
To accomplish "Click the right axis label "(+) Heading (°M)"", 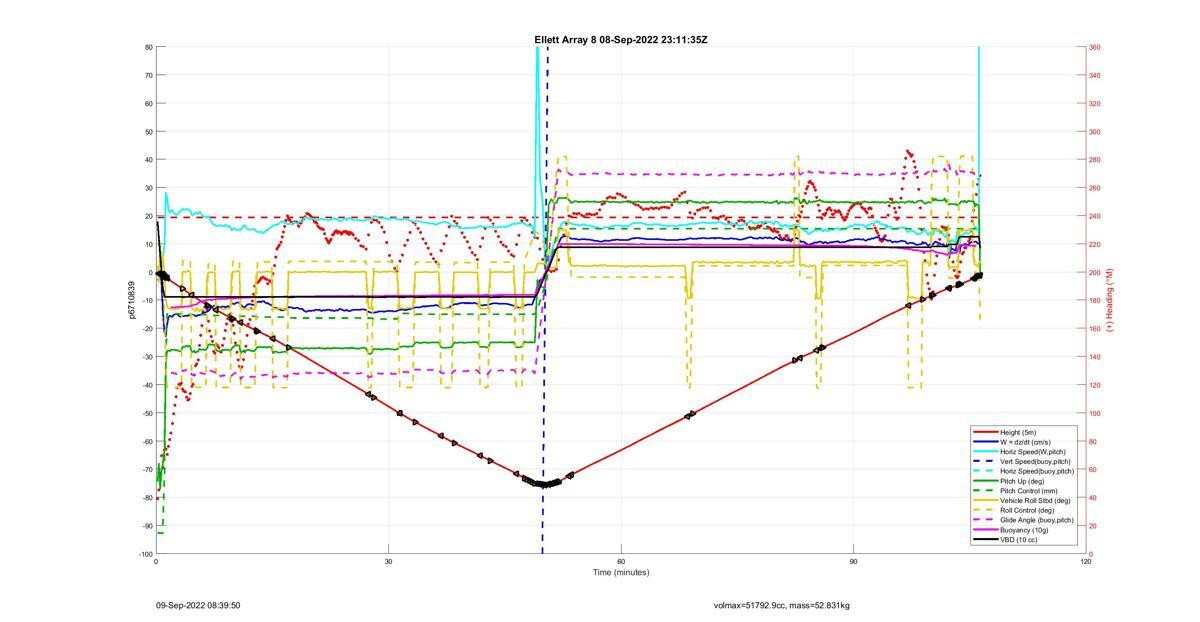I will pos(1108,300).
